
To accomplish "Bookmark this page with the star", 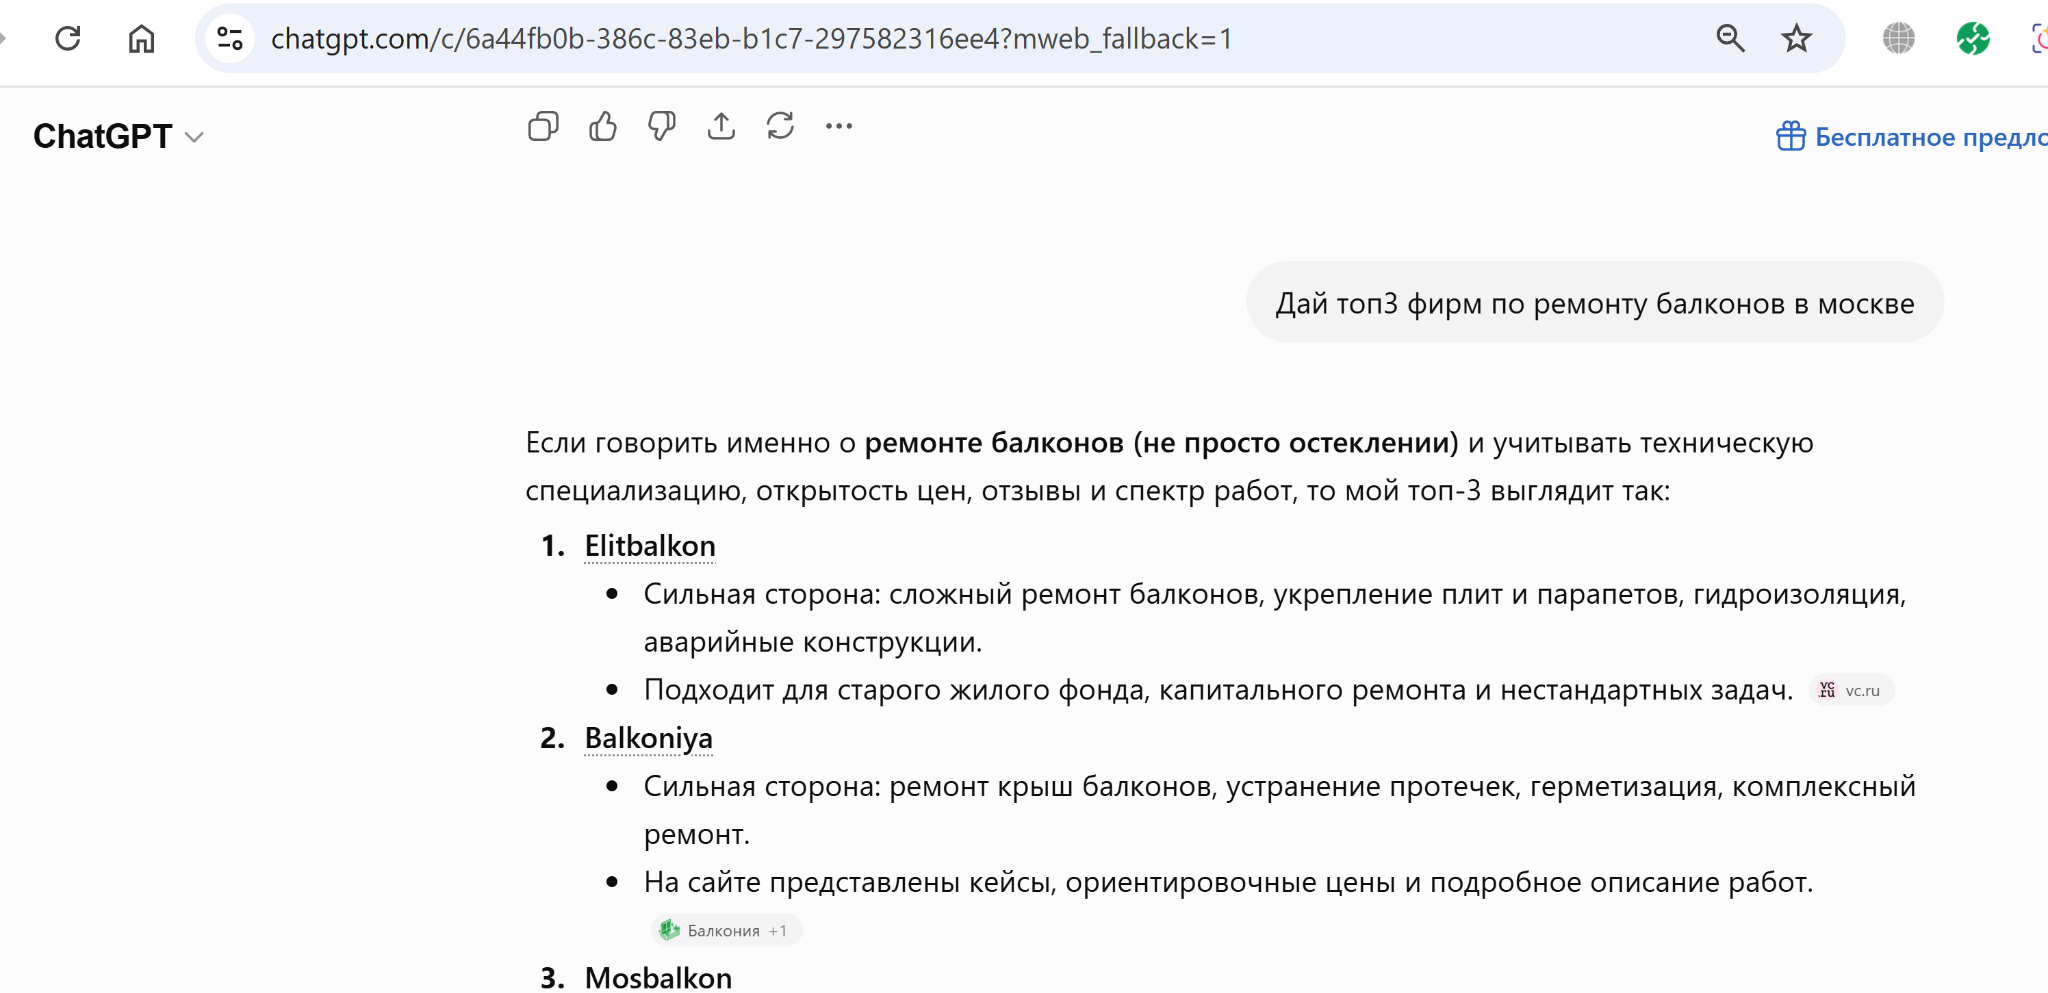I will click(1796, 39).
